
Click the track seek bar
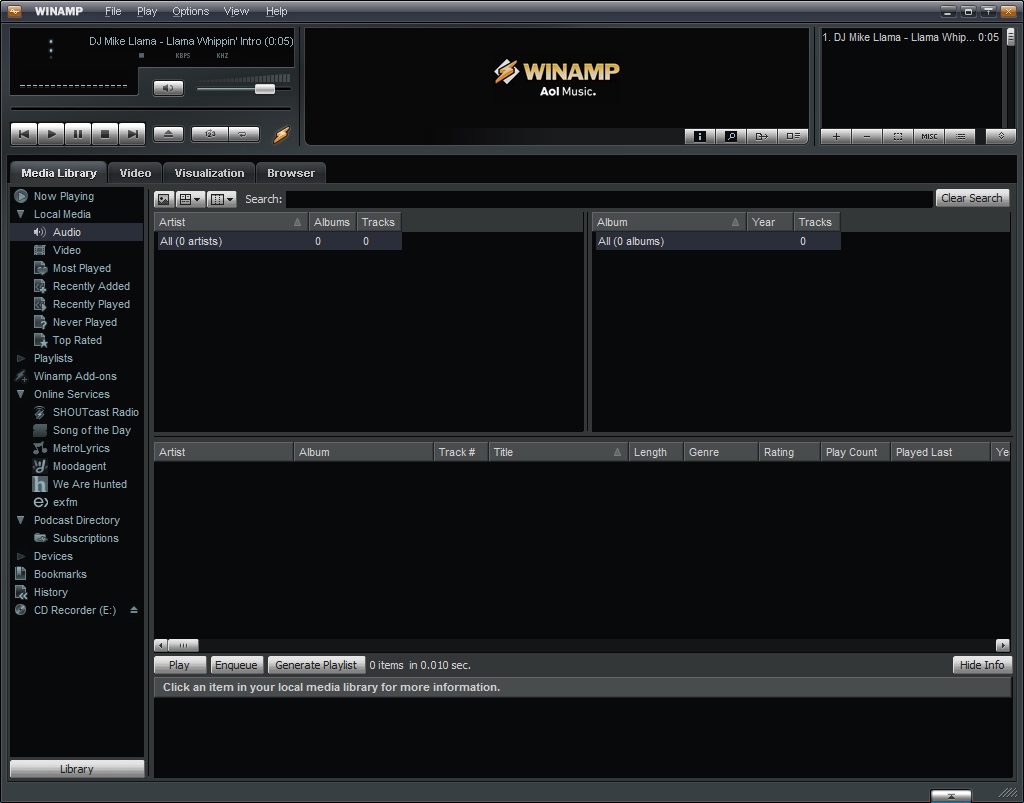click(151, 108)
